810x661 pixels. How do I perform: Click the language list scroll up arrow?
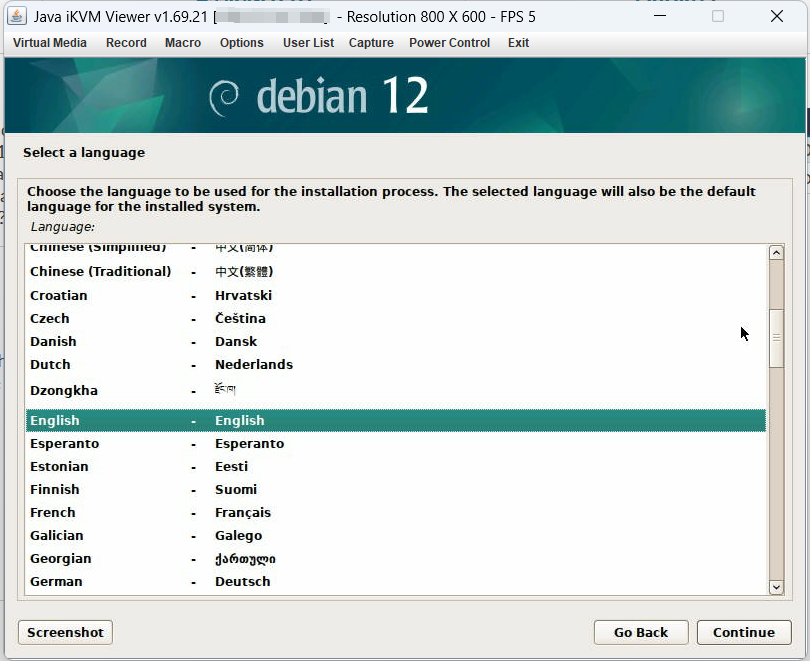(776, 253)
